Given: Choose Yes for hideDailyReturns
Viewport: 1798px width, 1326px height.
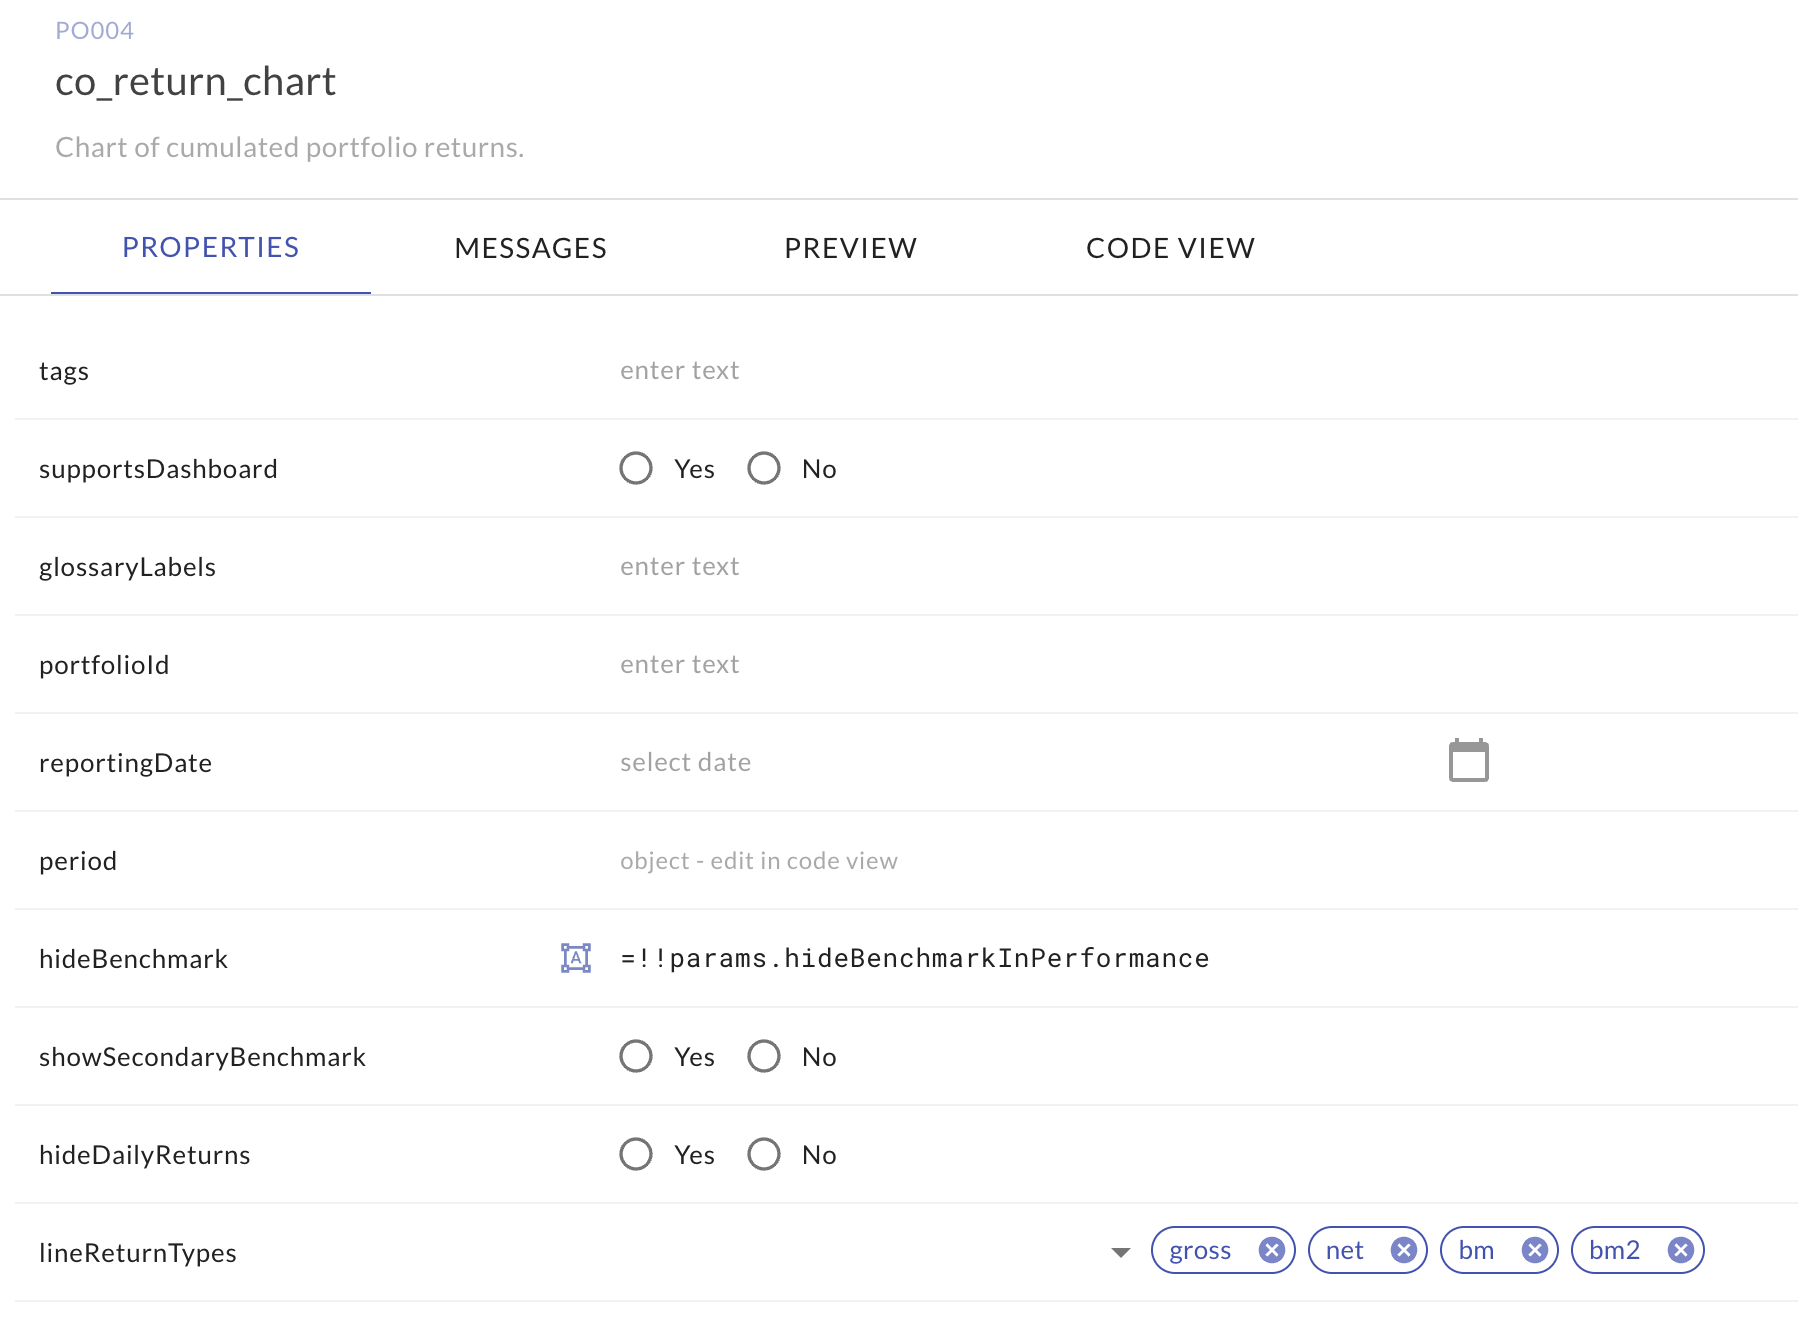Looking at the screenshot, I should pyautogui.click(x=636, y=1154).
